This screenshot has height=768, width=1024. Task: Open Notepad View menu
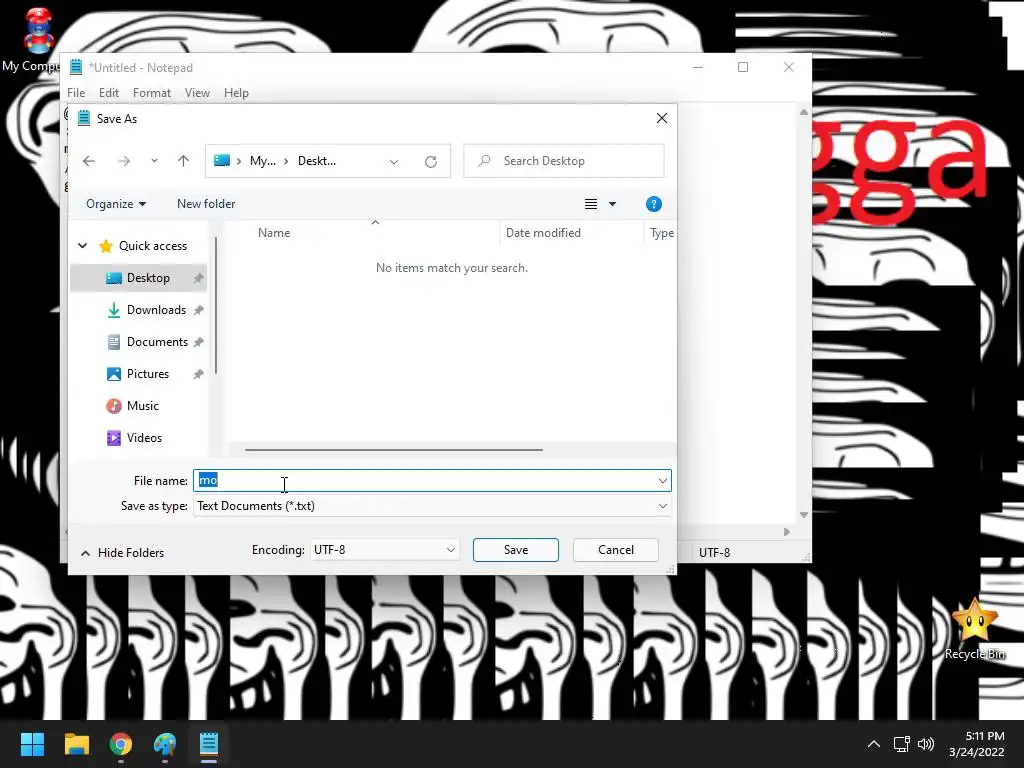coord(197,93)
